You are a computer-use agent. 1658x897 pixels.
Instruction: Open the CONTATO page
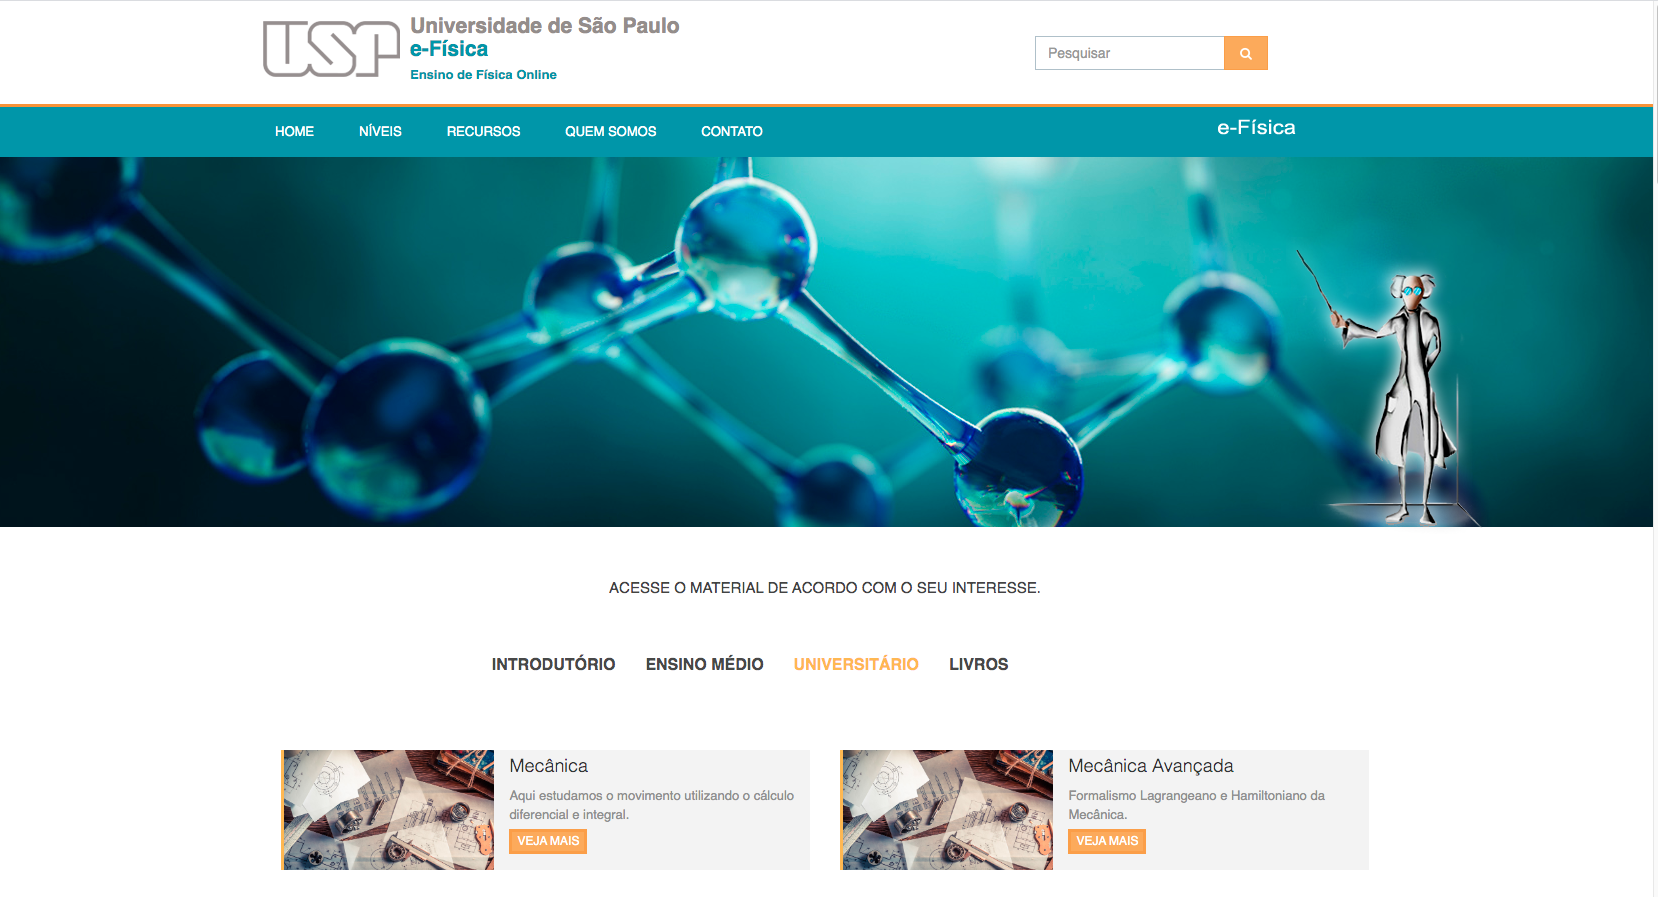(731, 131)
